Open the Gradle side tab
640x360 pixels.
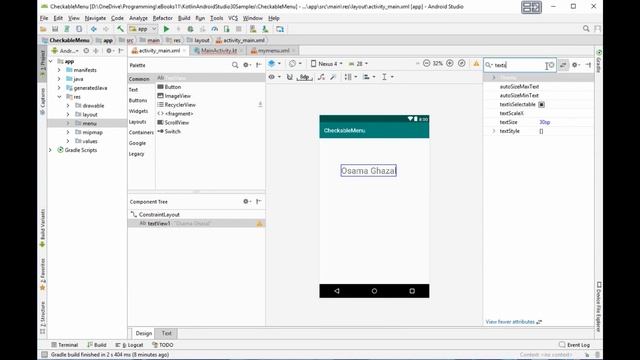pyautogui.click(x=599, y=61)
